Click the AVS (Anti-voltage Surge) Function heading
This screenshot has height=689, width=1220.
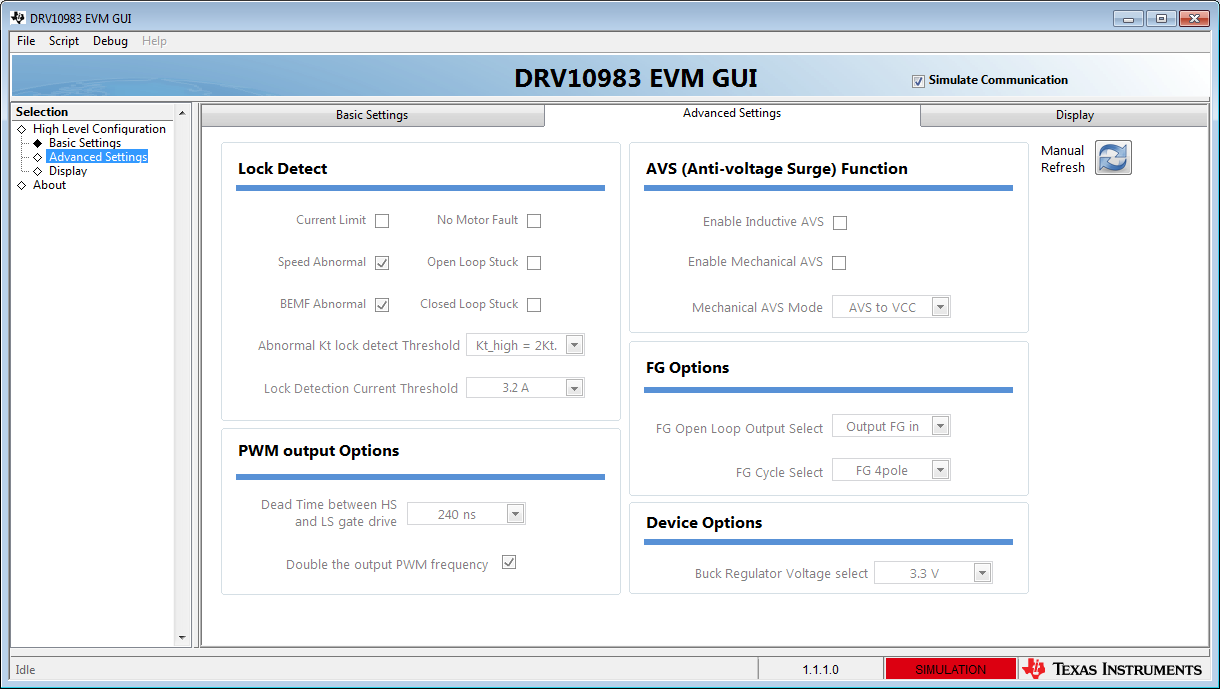[x=777, y=169]
